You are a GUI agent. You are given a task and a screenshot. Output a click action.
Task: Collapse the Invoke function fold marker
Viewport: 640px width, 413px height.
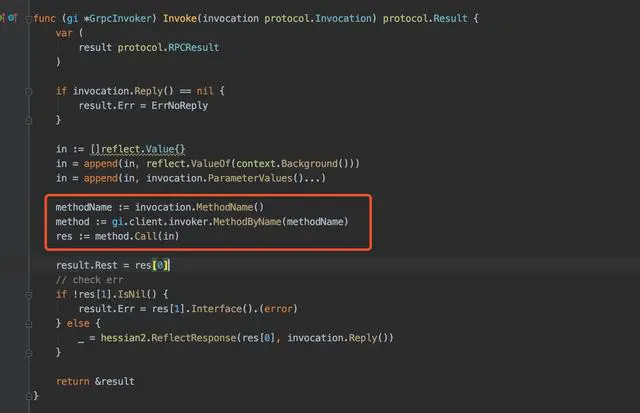29,19
